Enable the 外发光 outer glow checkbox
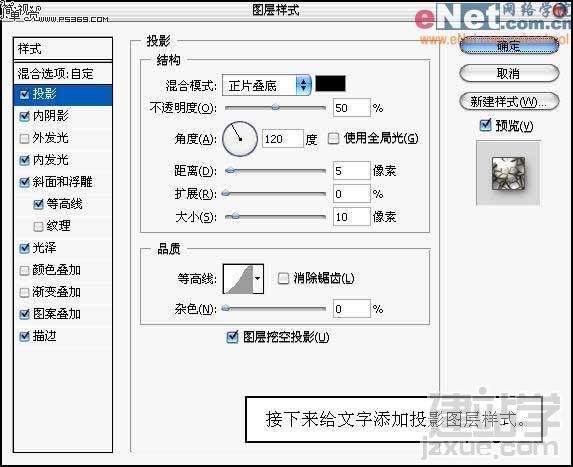 24,138
